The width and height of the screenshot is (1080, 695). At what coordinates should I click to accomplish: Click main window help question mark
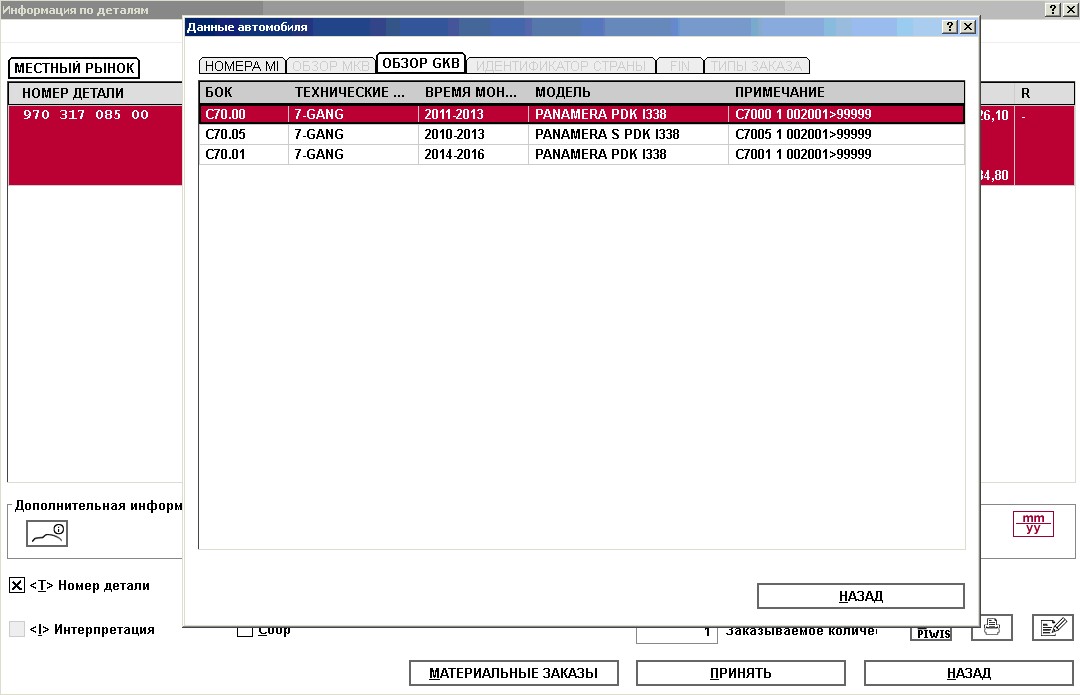[x=1053, y=9]
